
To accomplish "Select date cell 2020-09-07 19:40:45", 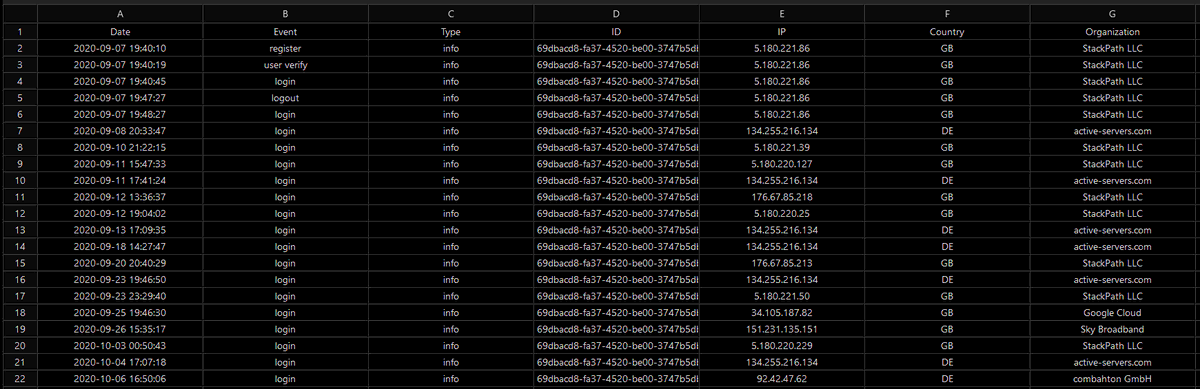I will point(120,81).
